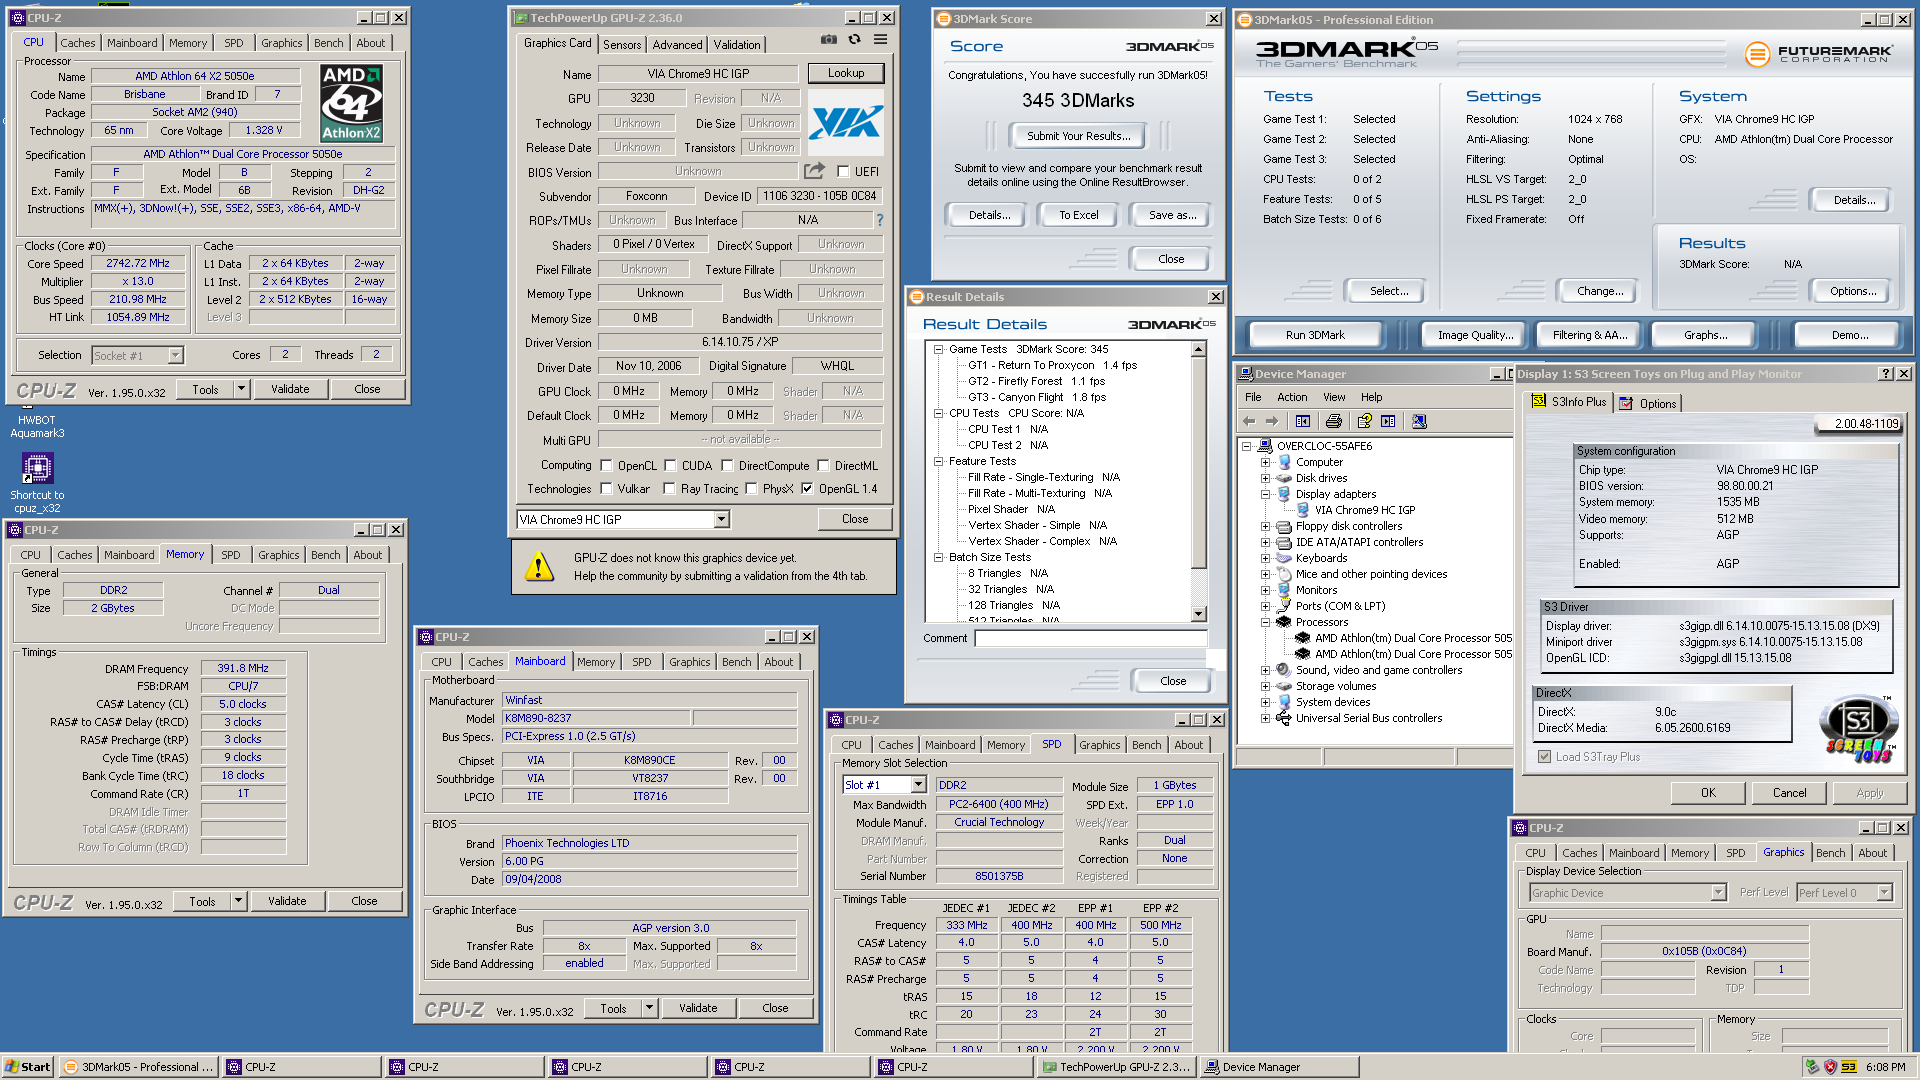Toggle the CUDA checkbox
This screenshot has height=1080, width=1920.
tap(670, 465)
